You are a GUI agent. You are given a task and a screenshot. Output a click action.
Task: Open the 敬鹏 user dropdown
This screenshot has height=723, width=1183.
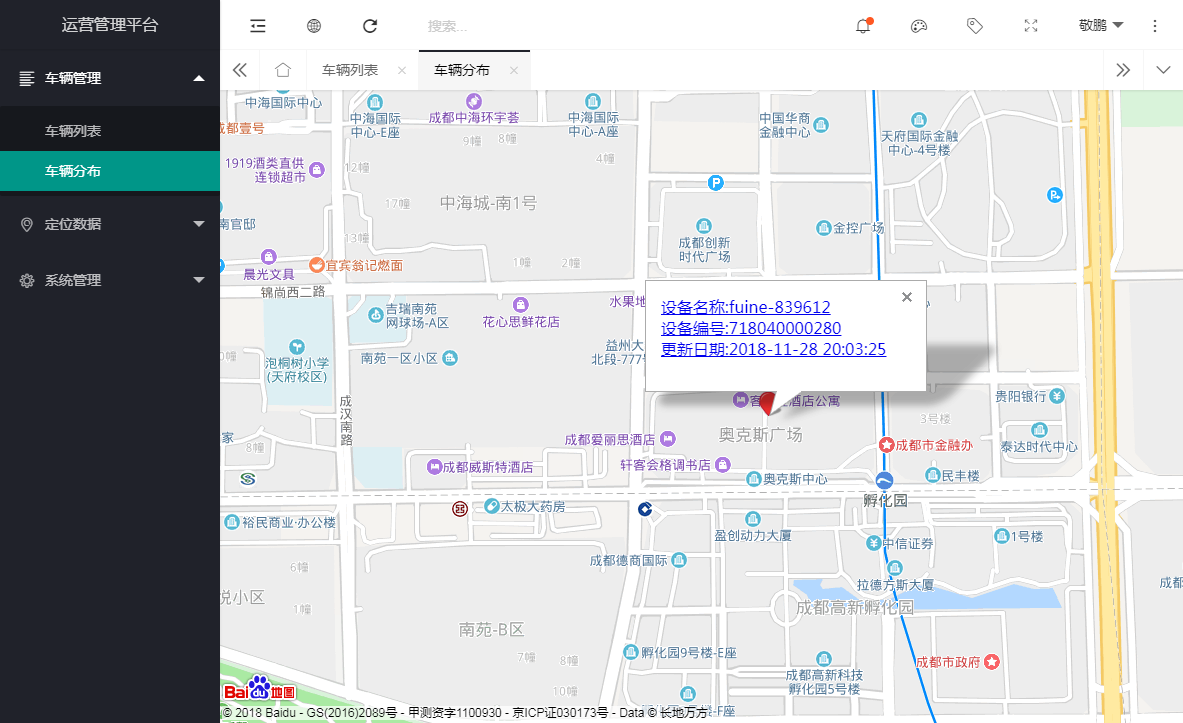pyautogui.click(x=1100, y=25)
